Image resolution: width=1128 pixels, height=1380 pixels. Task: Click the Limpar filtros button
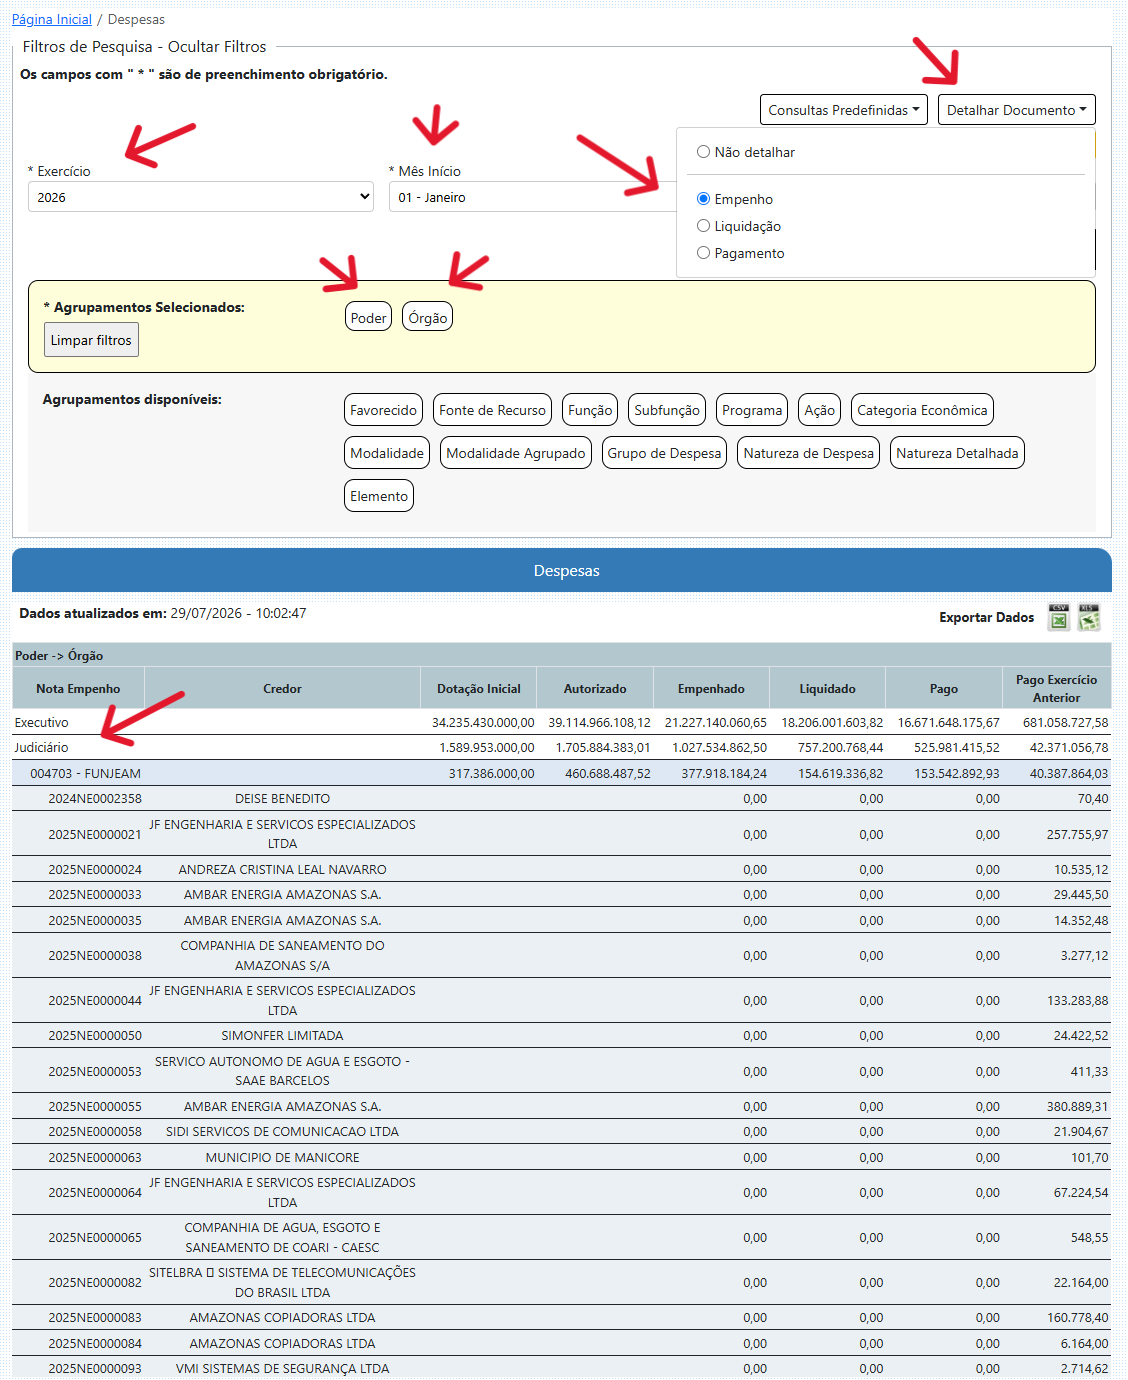click(x=91, y=340)
